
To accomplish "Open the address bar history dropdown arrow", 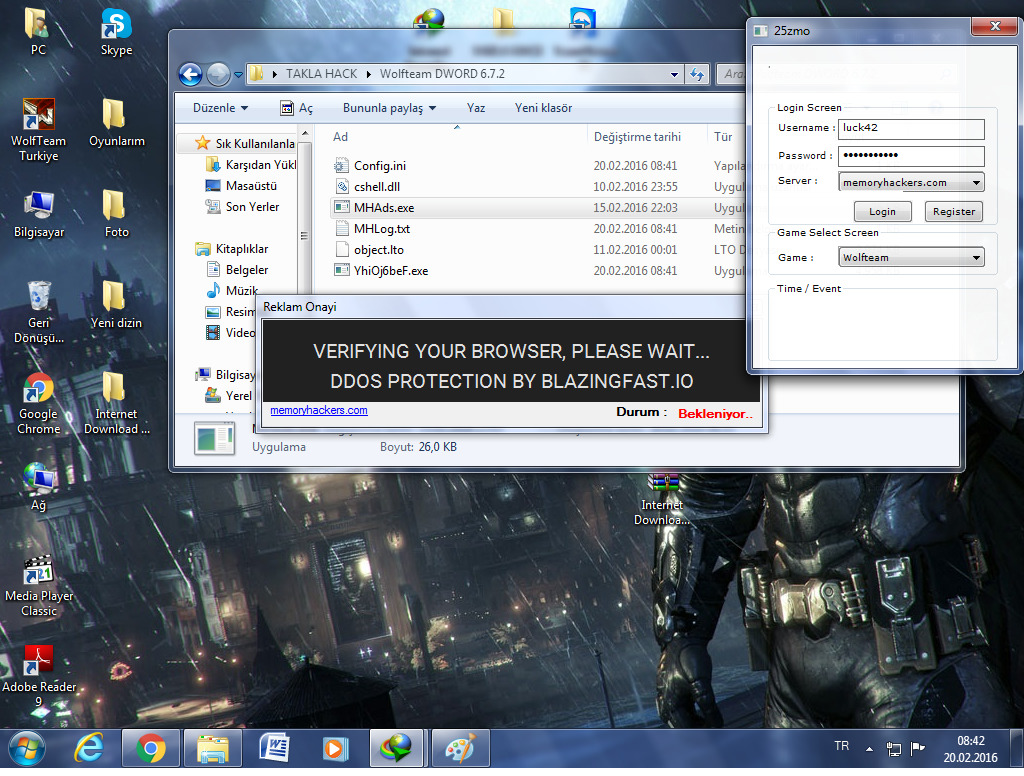I will (675, 74).
